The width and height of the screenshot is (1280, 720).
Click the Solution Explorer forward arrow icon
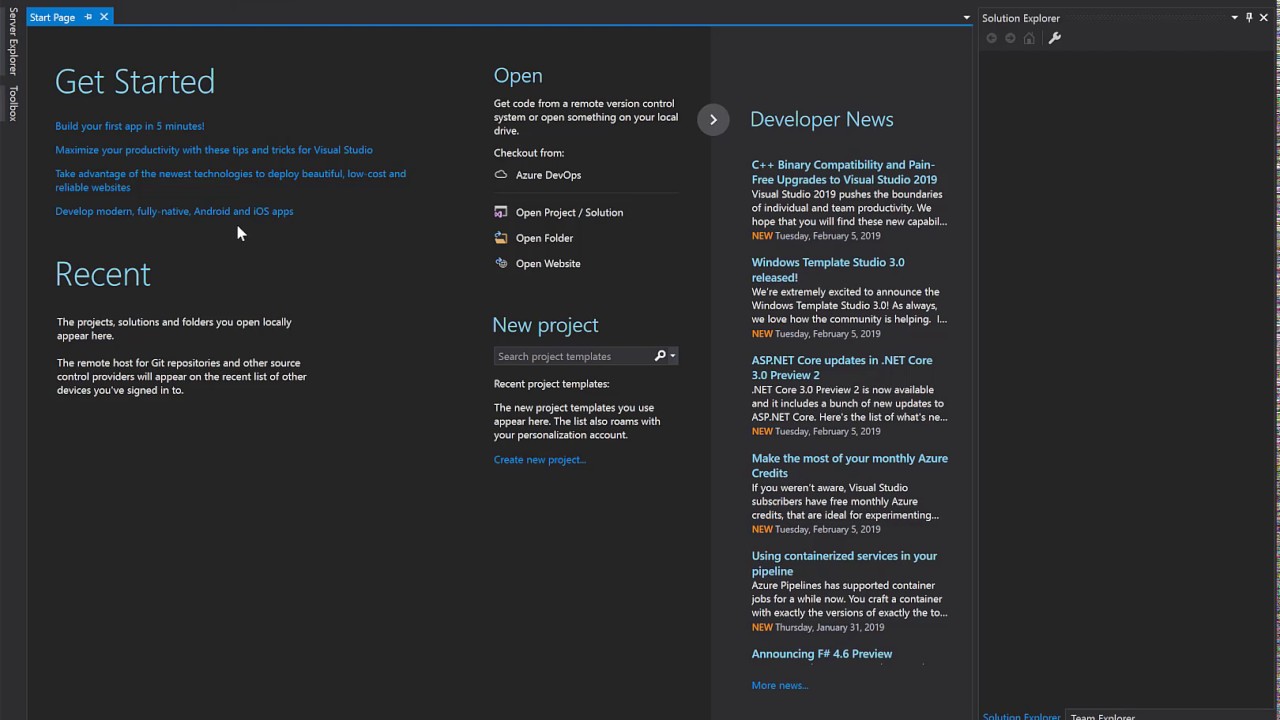tap(1010, 38)
